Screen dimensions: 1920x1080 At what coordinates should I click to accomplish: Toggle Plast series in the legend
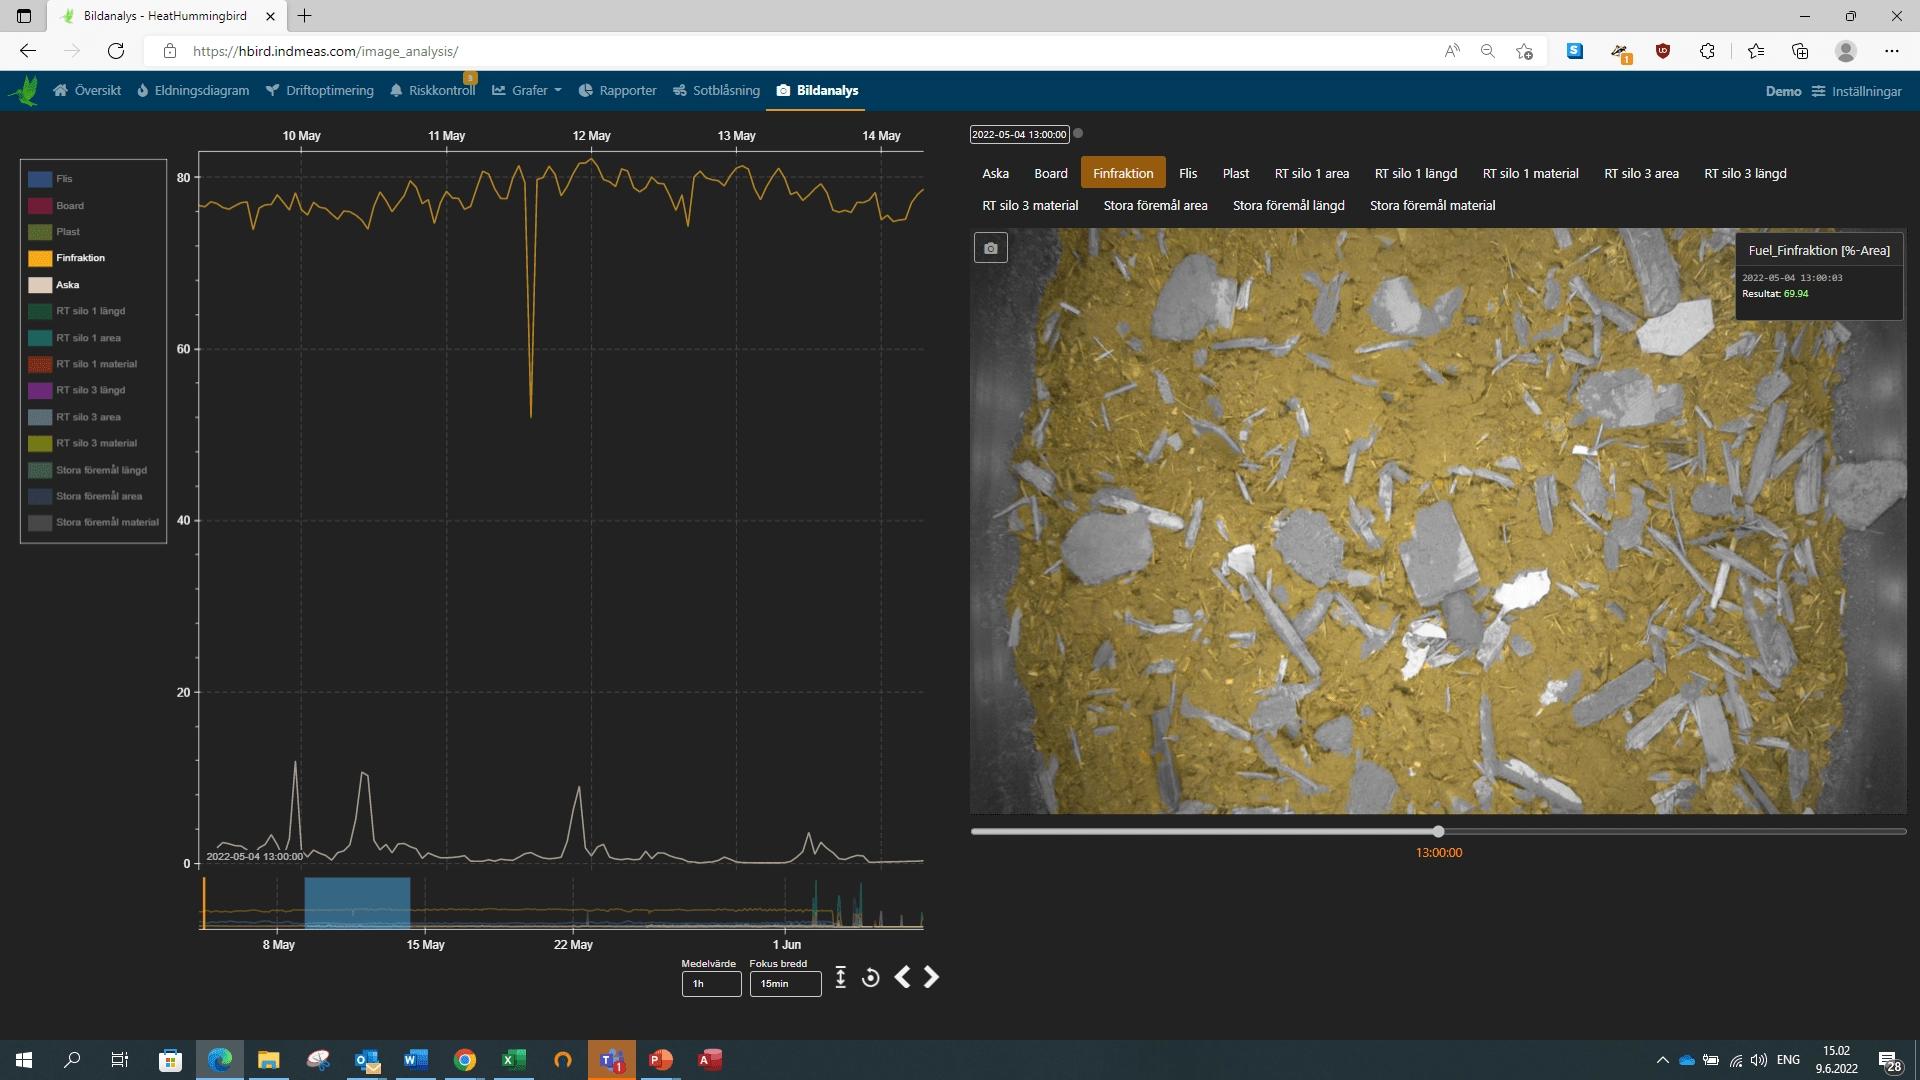pos(67,232)
